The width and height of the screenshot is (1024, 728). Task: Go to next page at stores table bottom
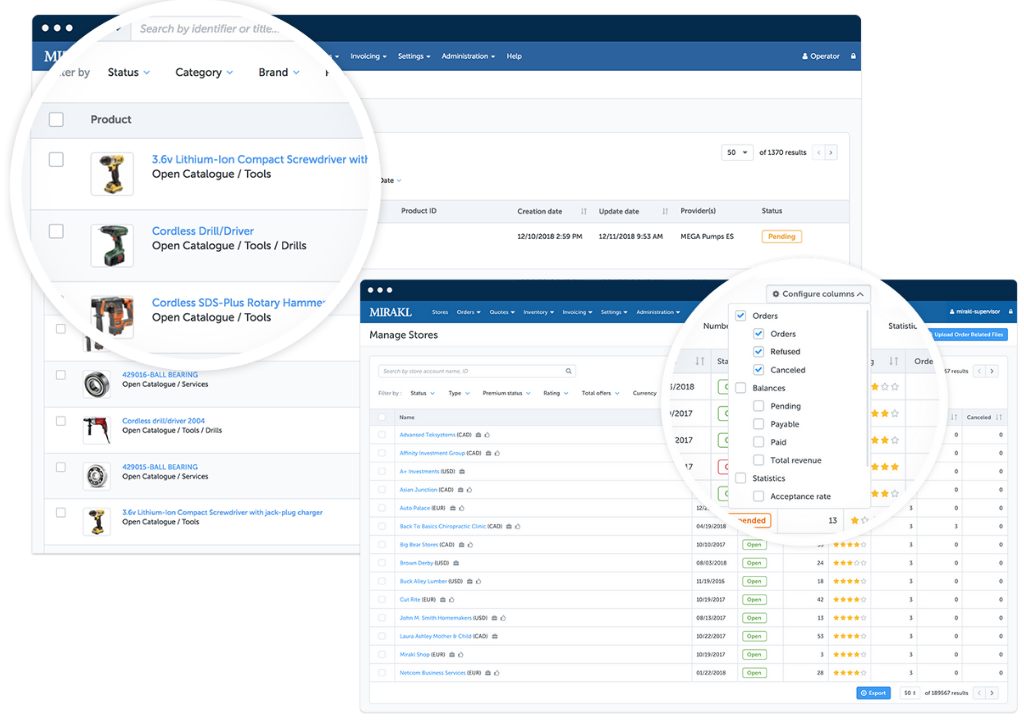tap(992, 693)
